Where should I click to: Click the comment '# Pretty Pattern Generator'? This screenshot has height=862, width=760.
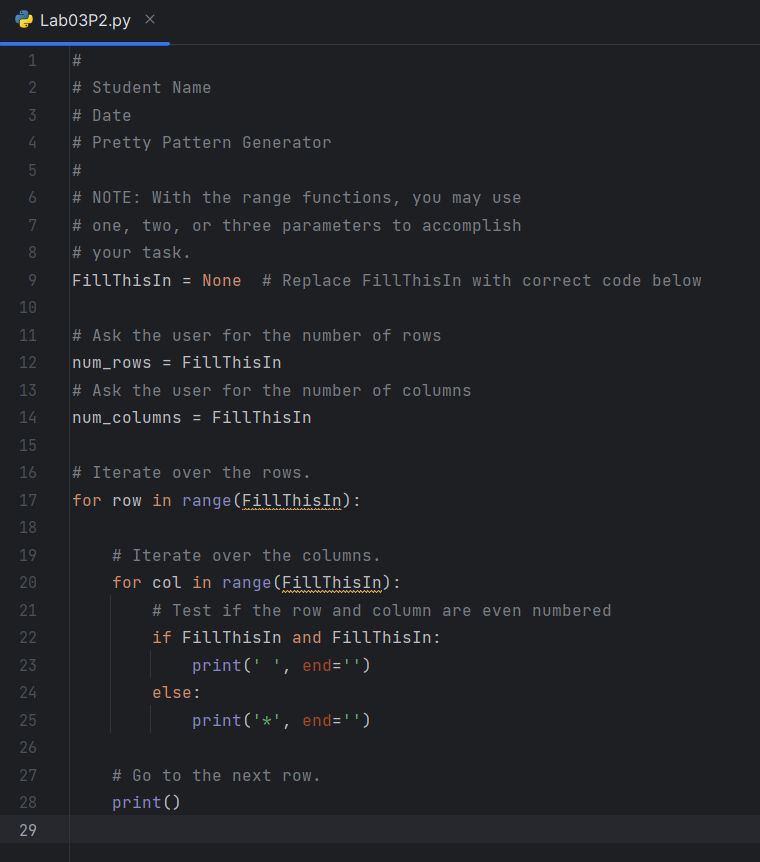coord(200,142)
